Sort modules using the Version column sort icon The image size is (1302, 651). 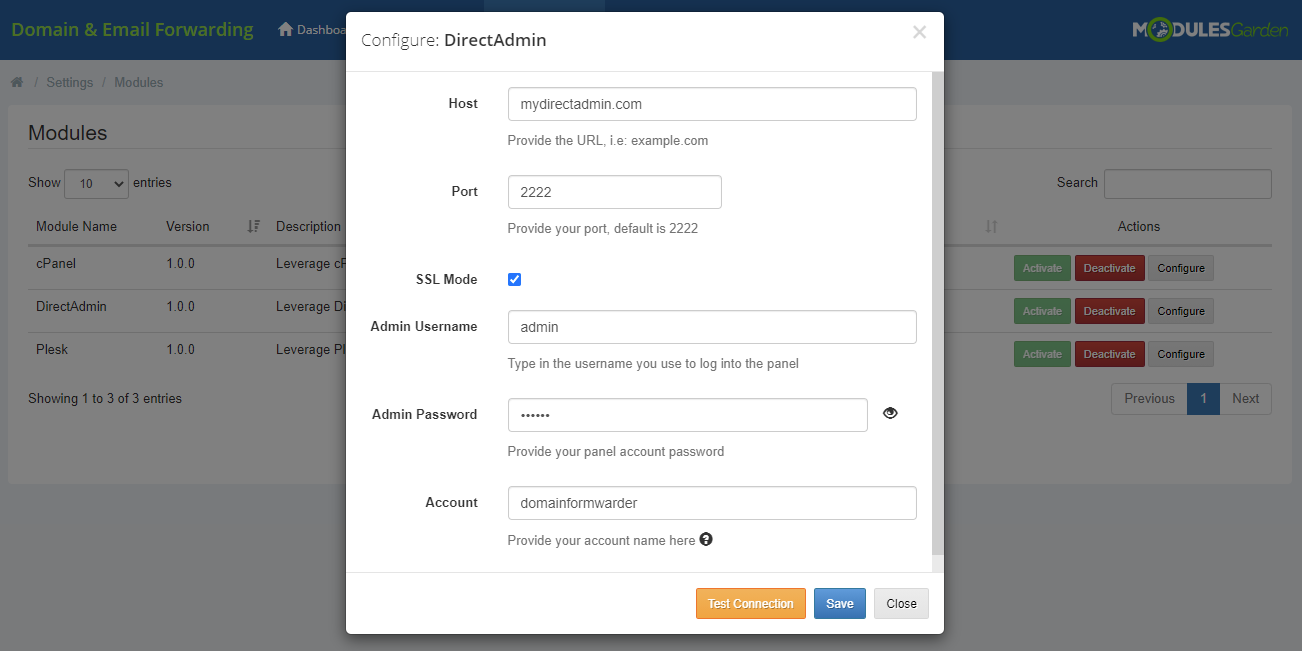pos(252,227)
